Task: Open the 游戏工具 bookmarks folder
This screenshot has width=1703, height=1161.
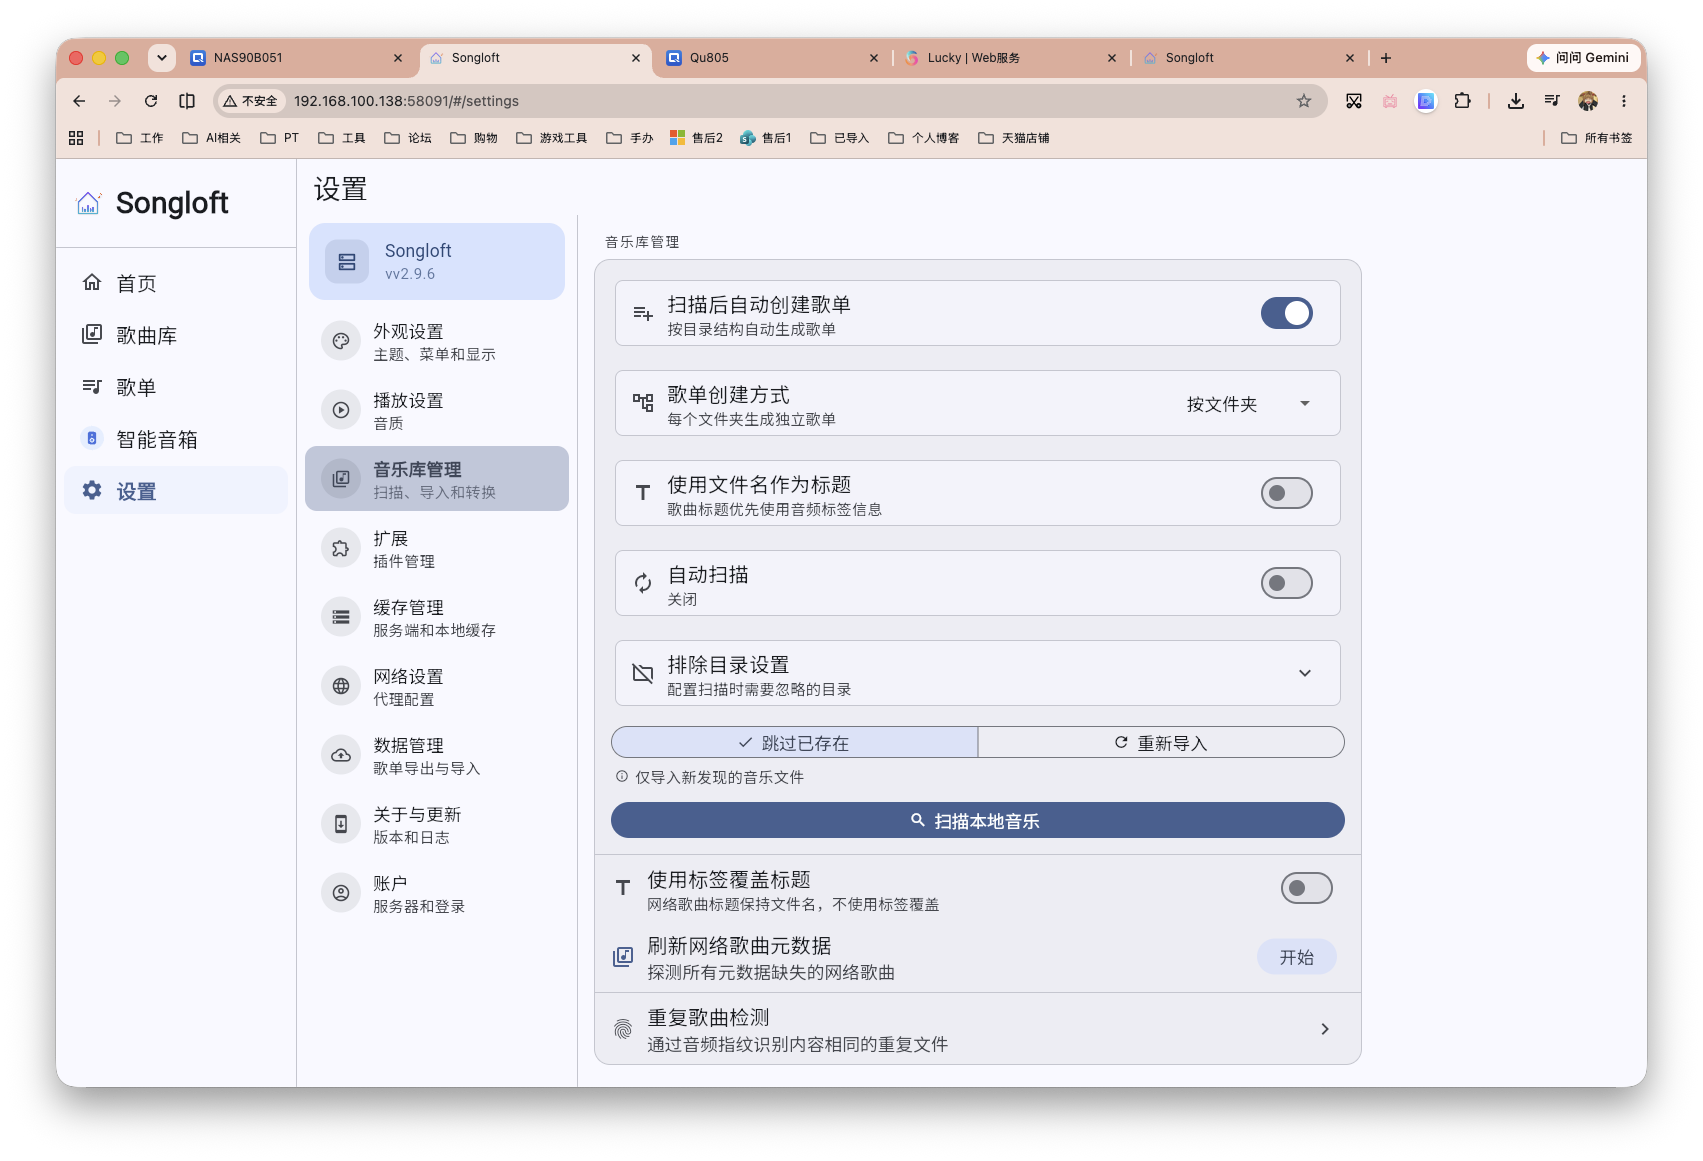Action: click(x=552, y=138)
